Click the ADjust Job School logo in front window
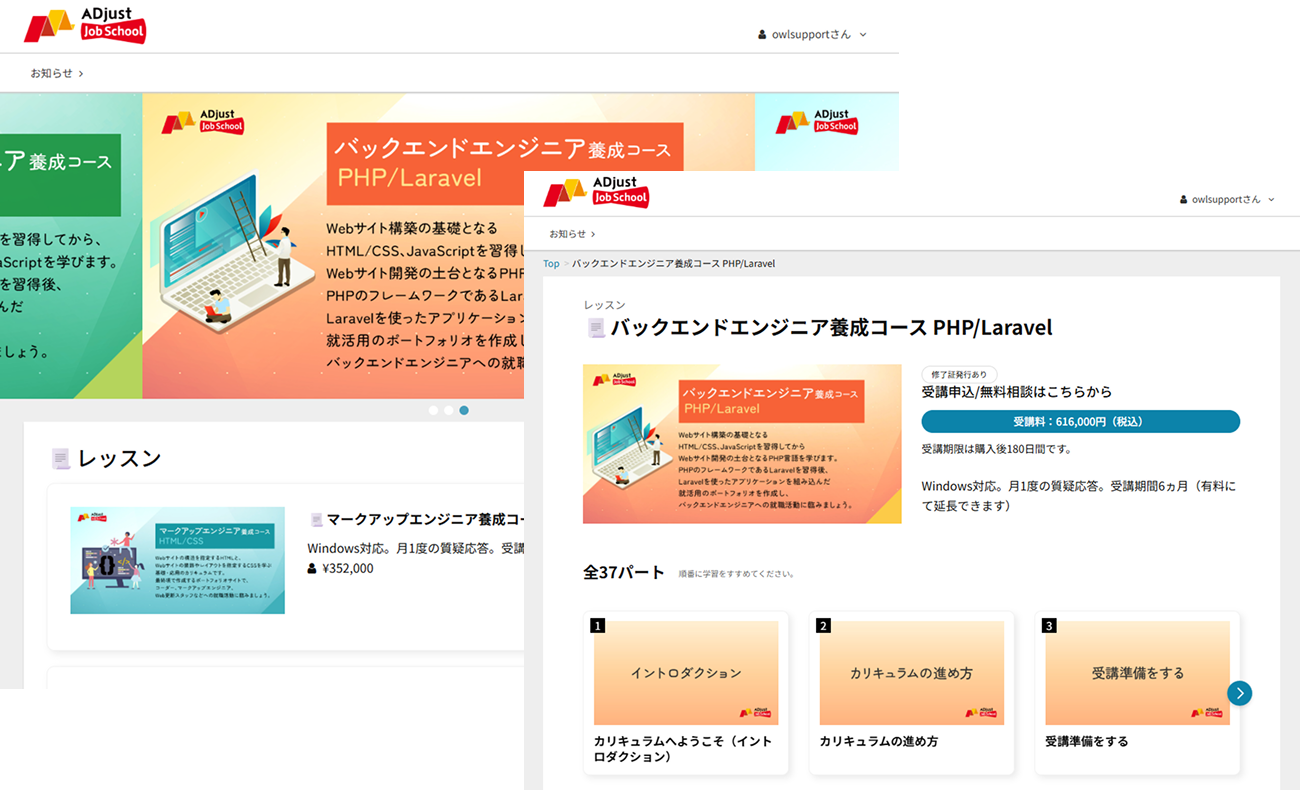Screen dimensions: 1300x790 (x=596, y=192)
